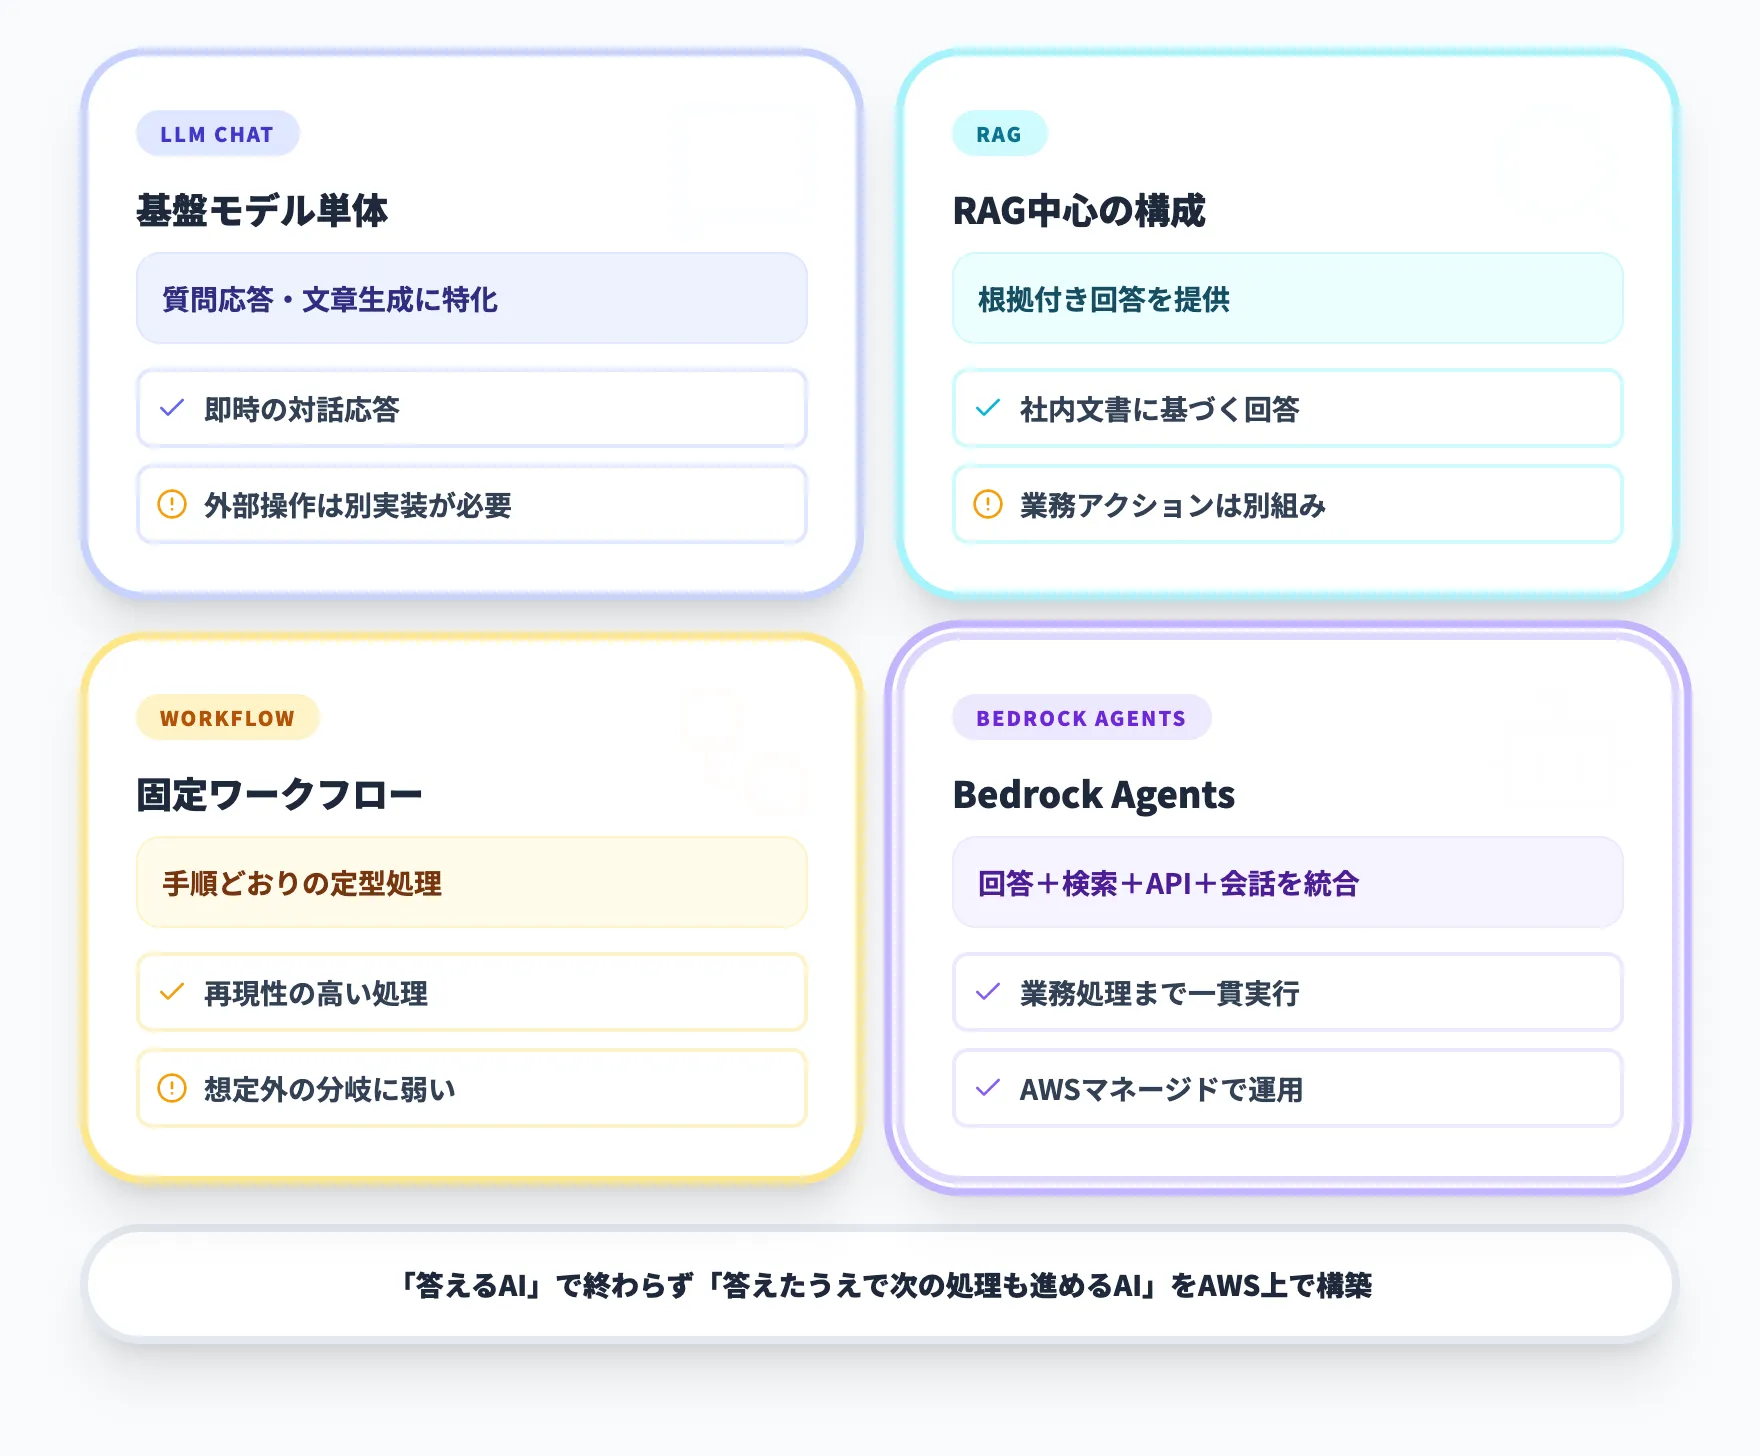Click the checkmark icon beside 社内文書に基づく回答

pos(988,408)
